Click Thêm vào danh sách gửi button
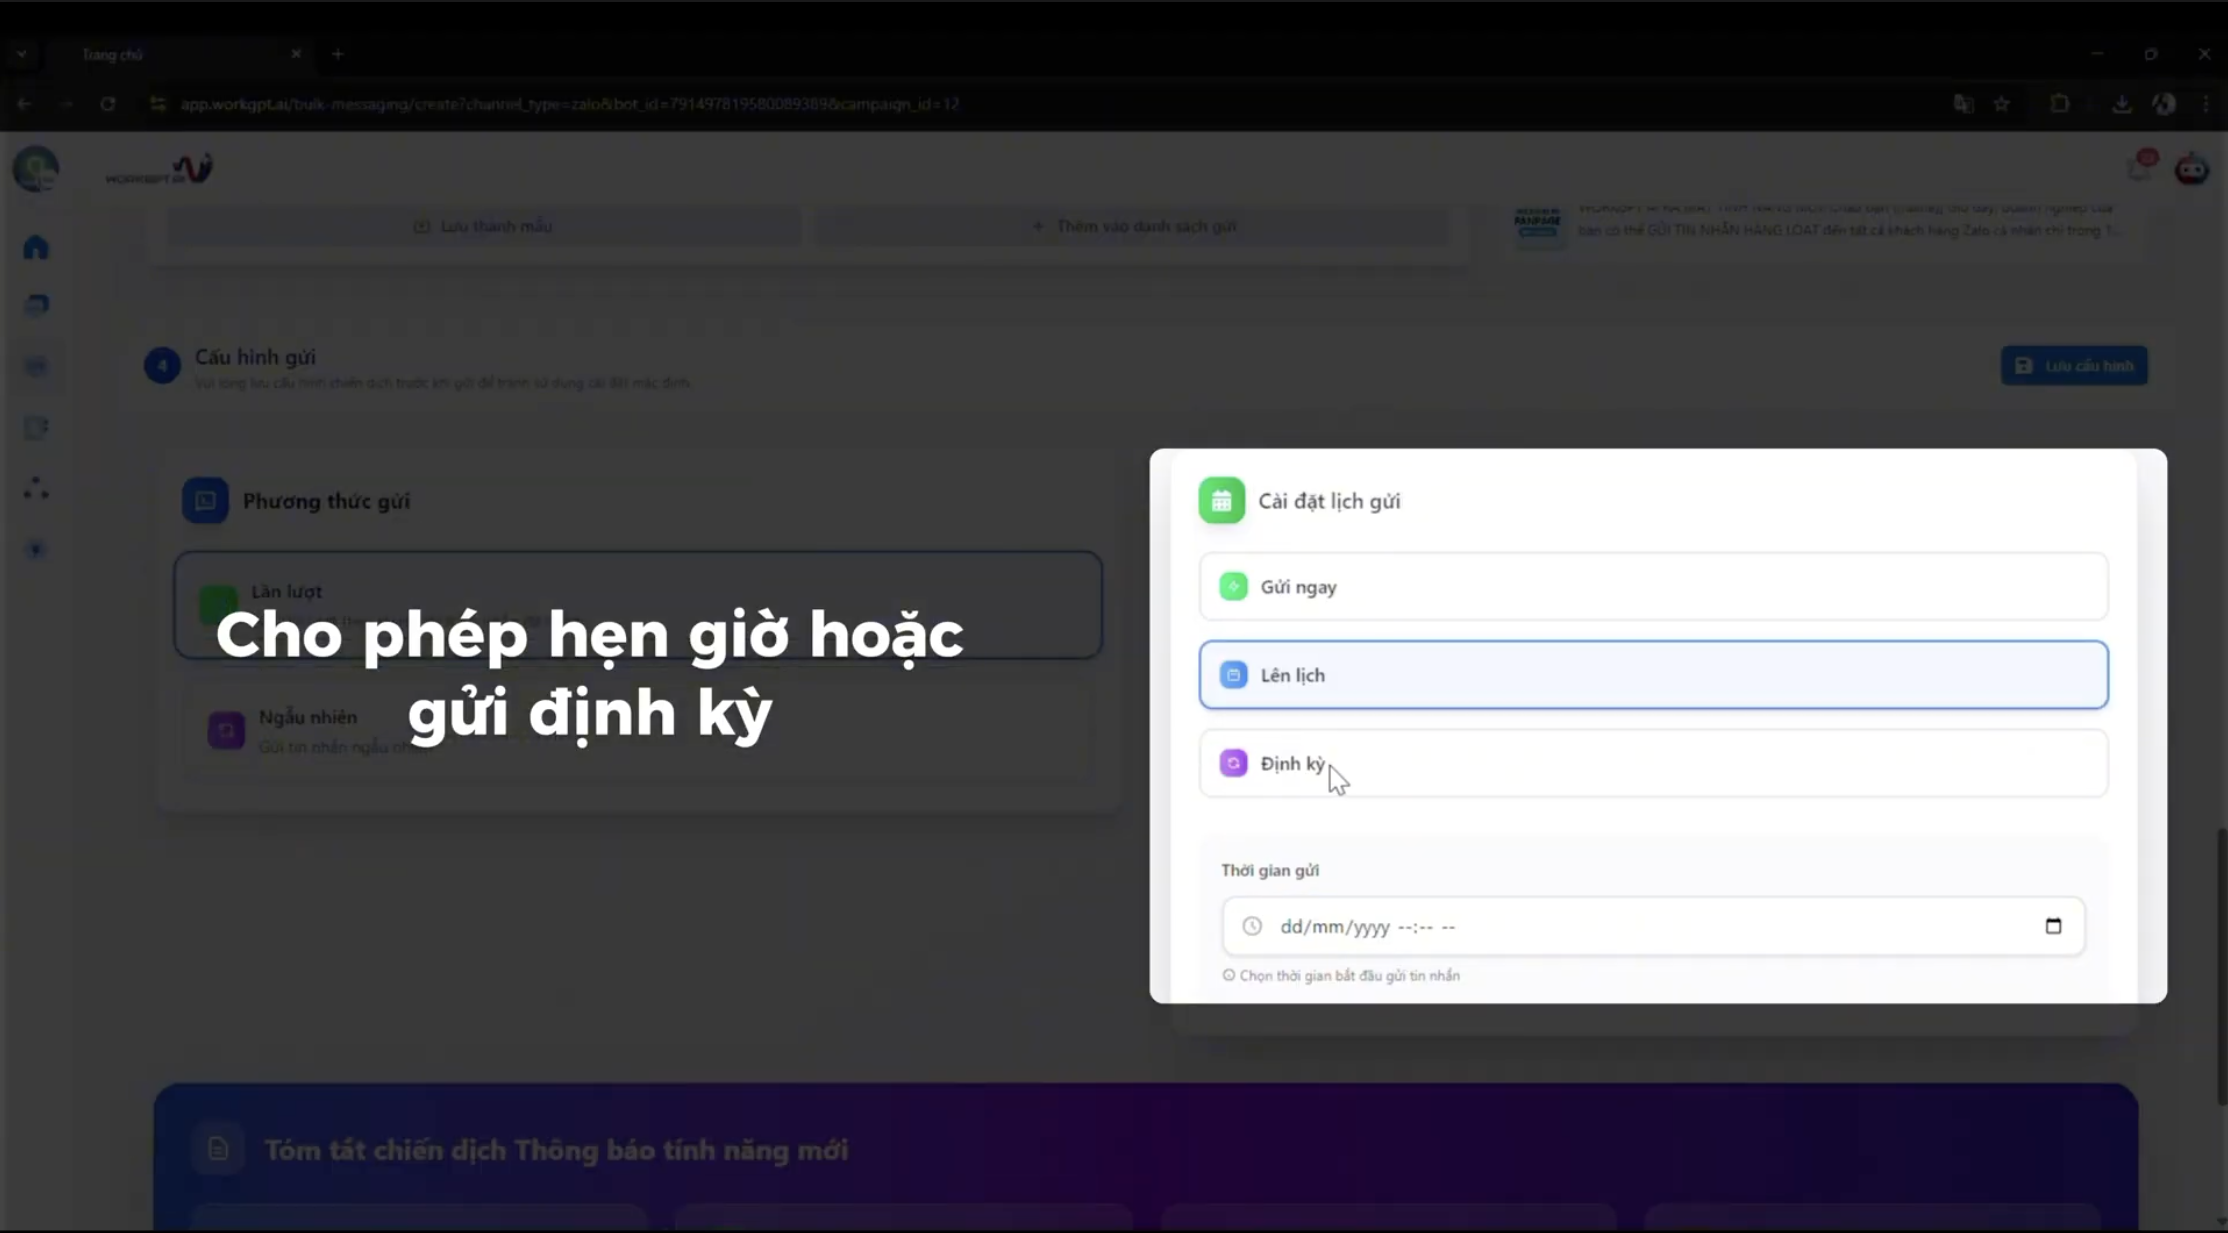 [x=1133, y=227]
